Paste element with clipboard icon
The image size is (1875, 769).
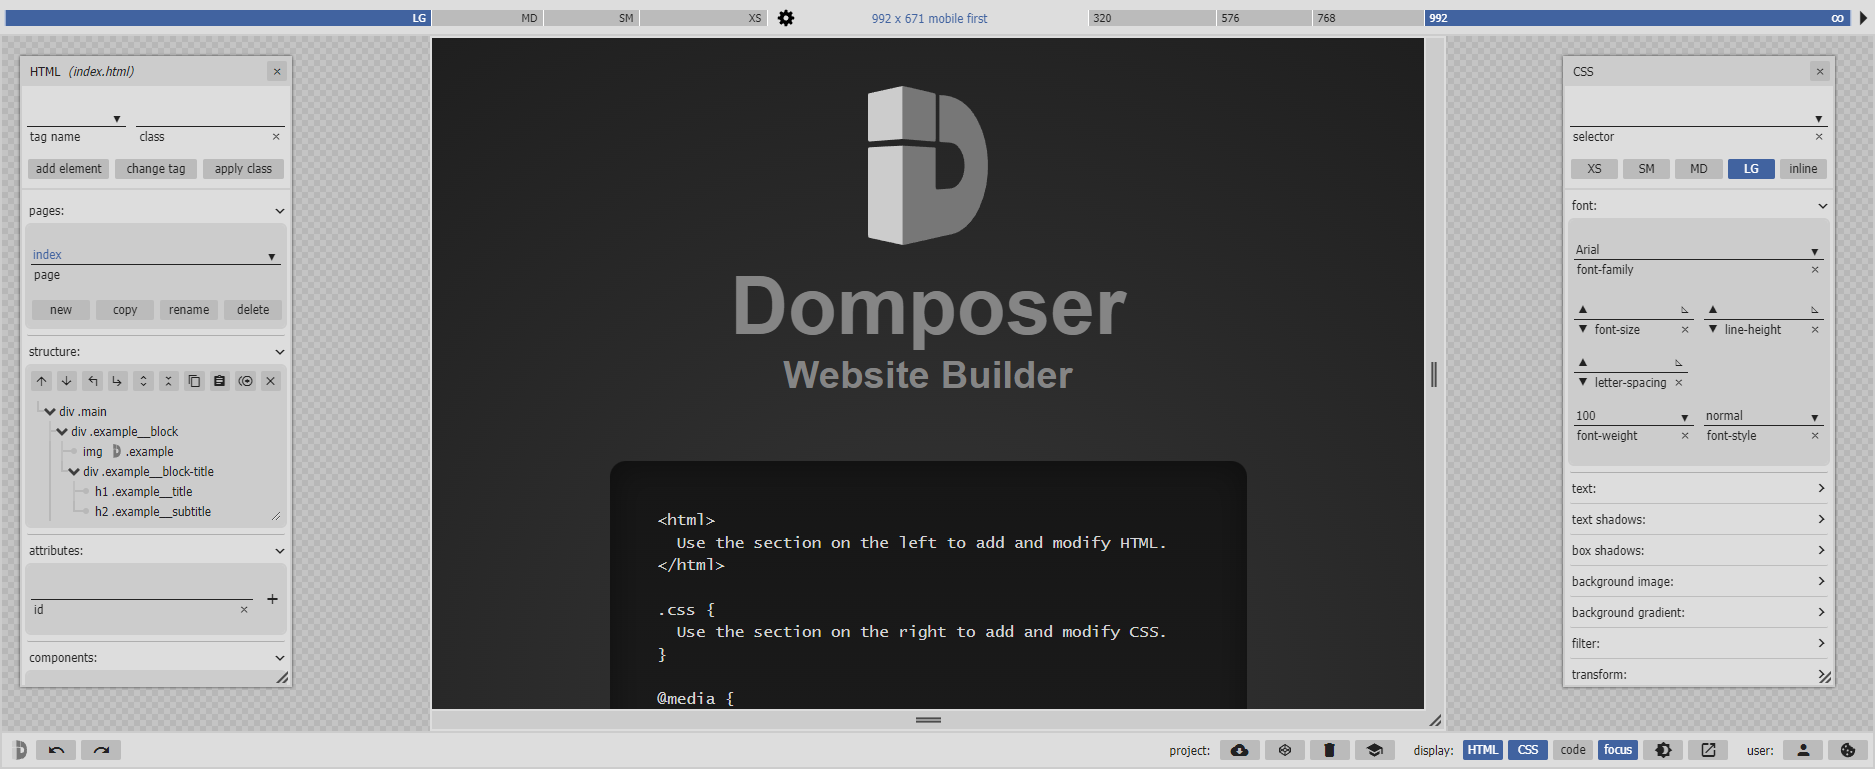point(219,381)
